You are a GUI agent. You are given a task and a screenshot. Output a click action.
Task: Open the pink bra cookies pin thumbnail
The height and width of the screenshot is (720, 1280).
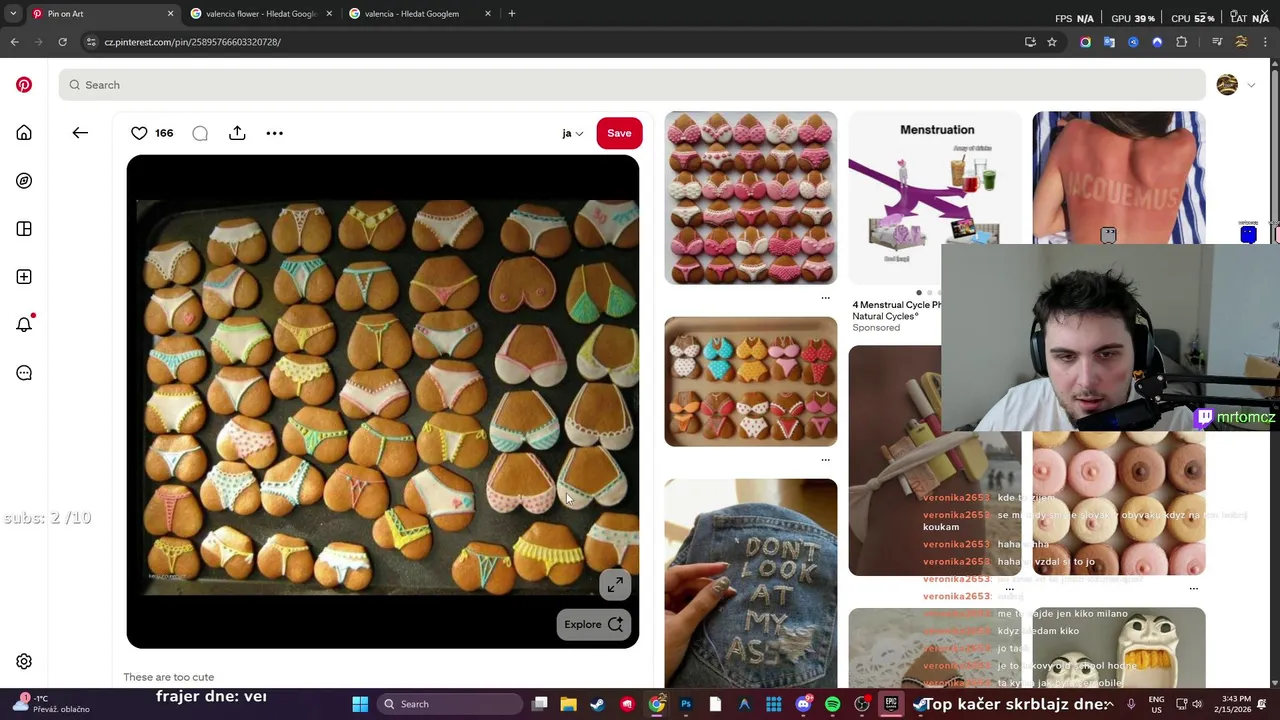751,198
